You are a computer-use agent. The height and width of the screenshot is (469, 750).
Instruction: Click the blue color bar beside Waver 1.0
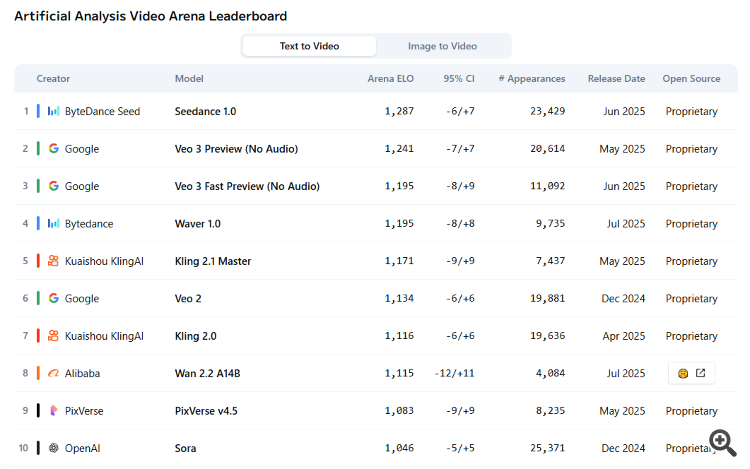[x=38, y=223]
